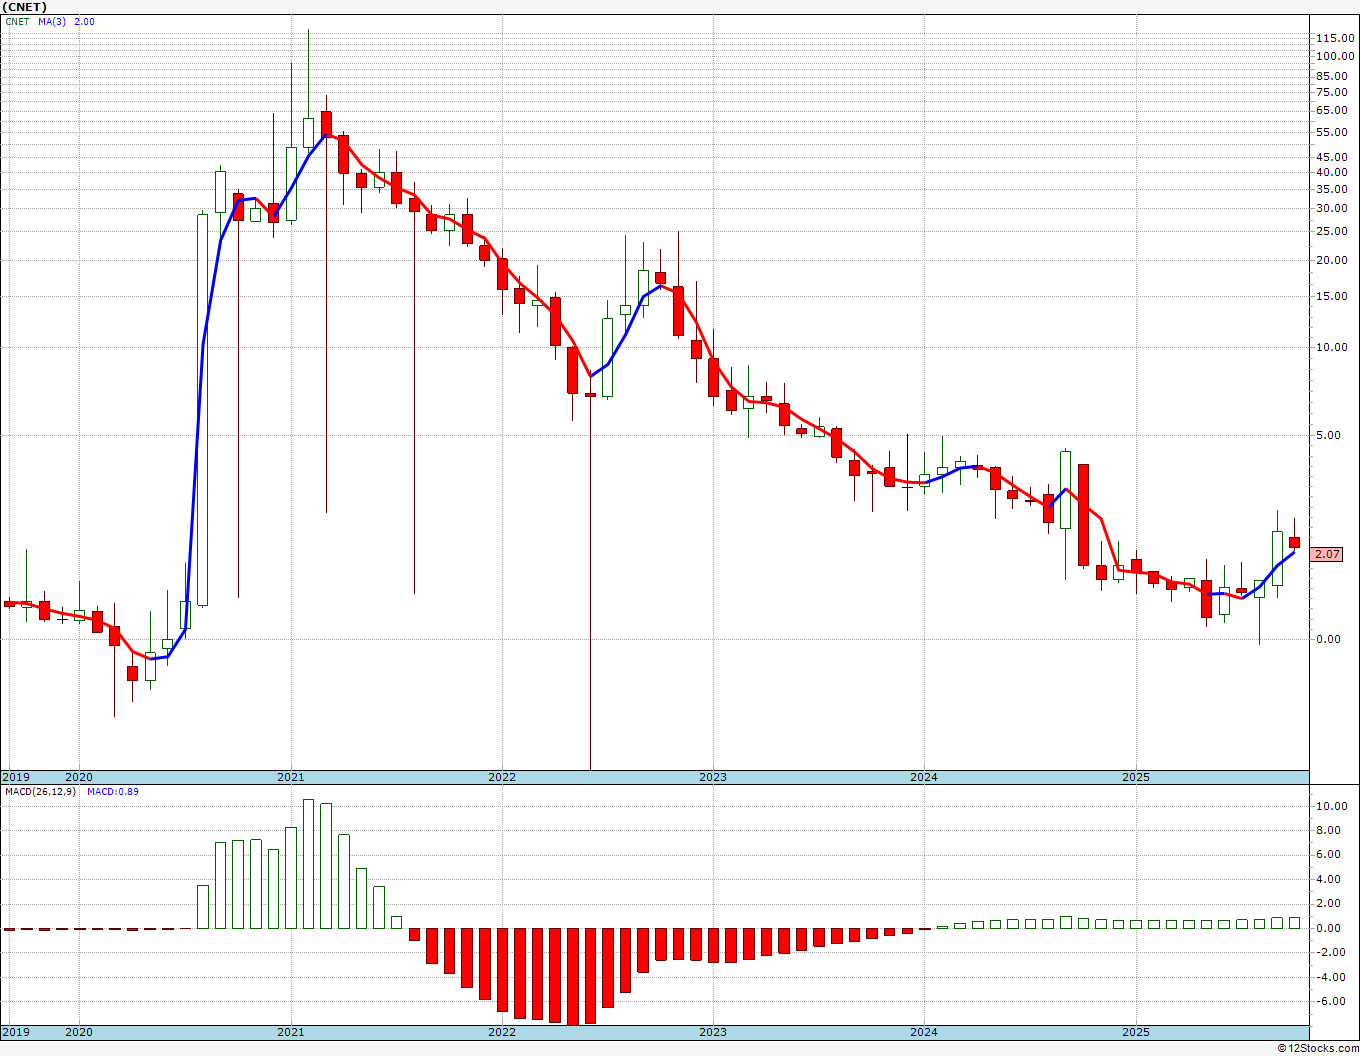The height and width of the screenshot is (1056, 1360).
Task: Click the (CNET) chart title
Action: pos(24,6)
